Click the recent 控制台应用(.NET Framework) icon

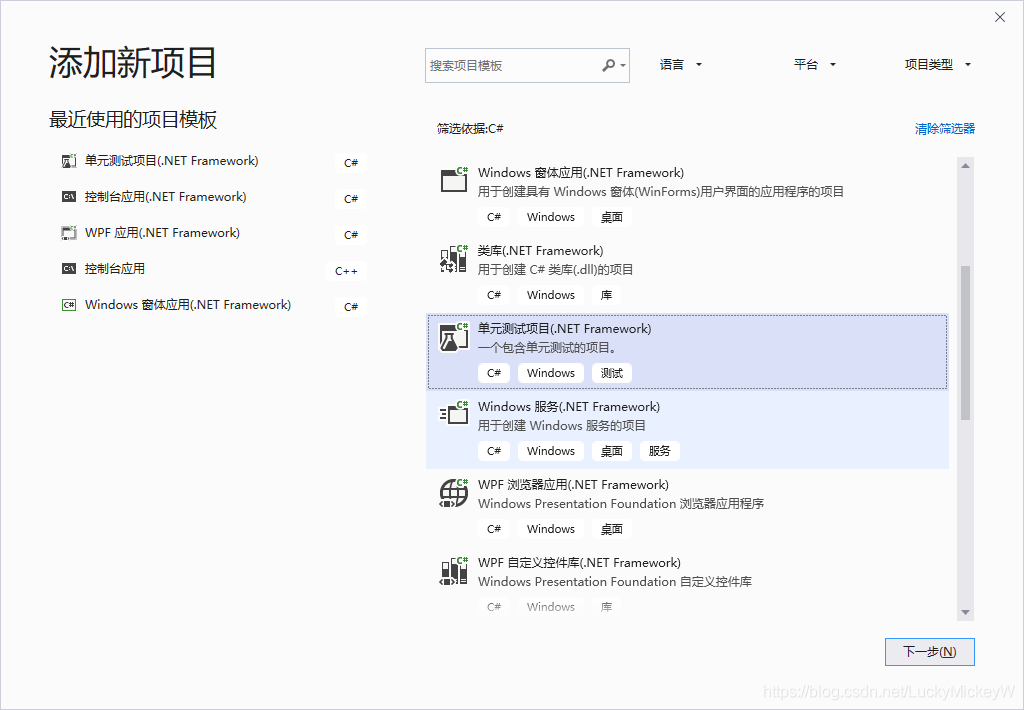pyautogui.click(x=69, y=197)
